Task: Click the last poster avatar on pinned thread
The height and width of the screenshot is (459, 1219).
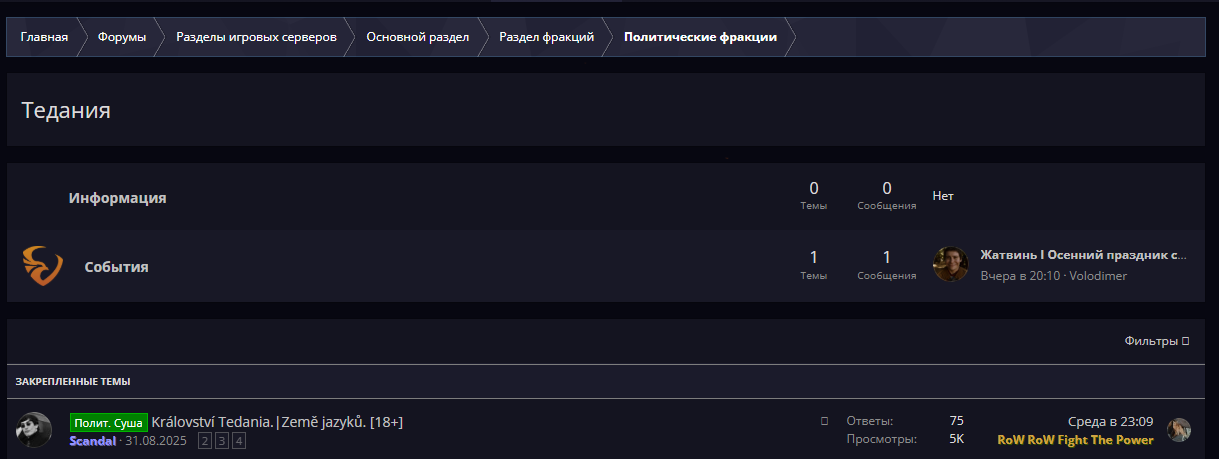Action: coord(1179,430)
